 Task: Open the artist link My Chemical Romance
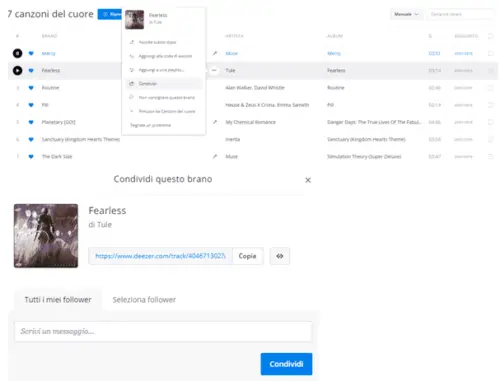pyautogui.click(x=250, y=122)
